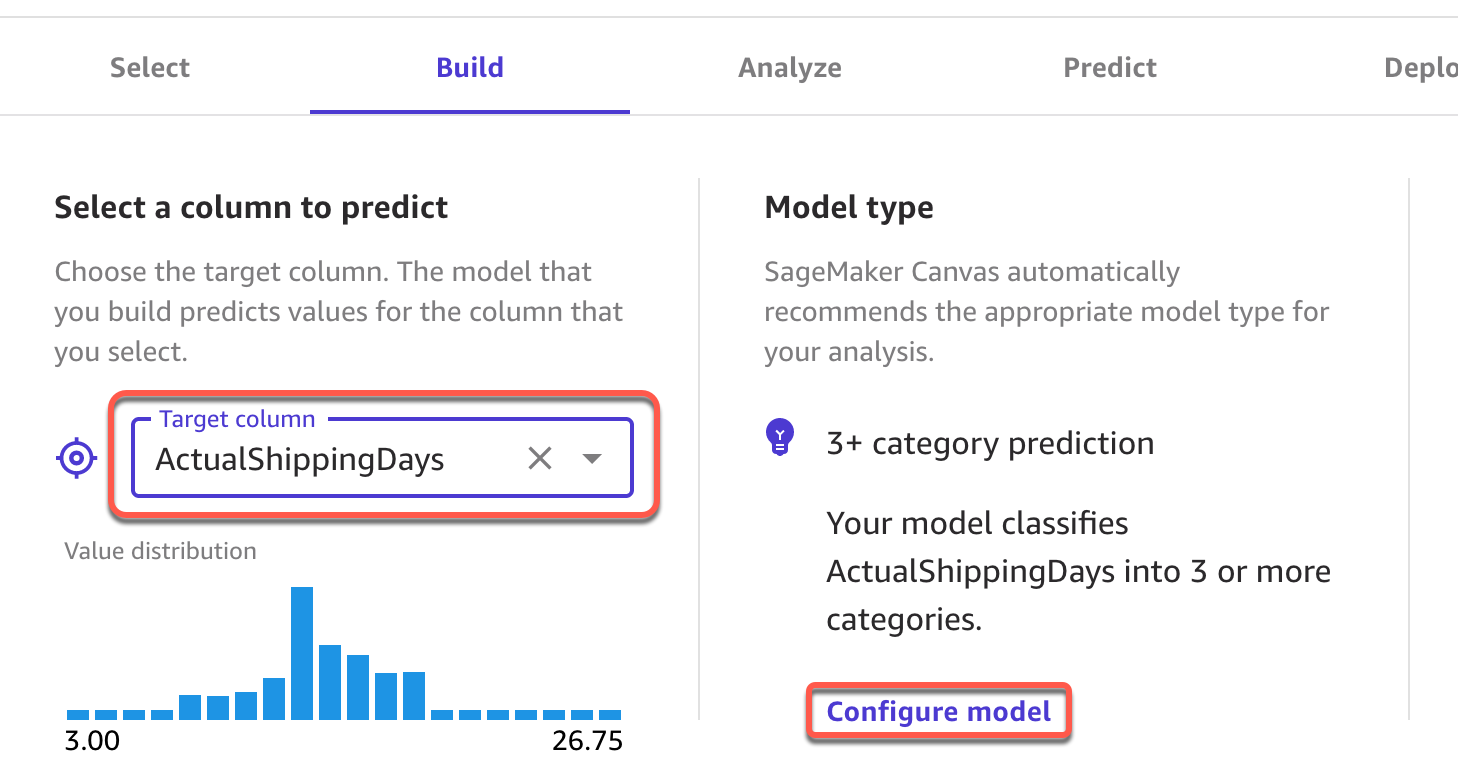Click the Value distribution caption
Image resolution: width=1458 pixels, height=774 pixels.
click(x=160, y=551)
